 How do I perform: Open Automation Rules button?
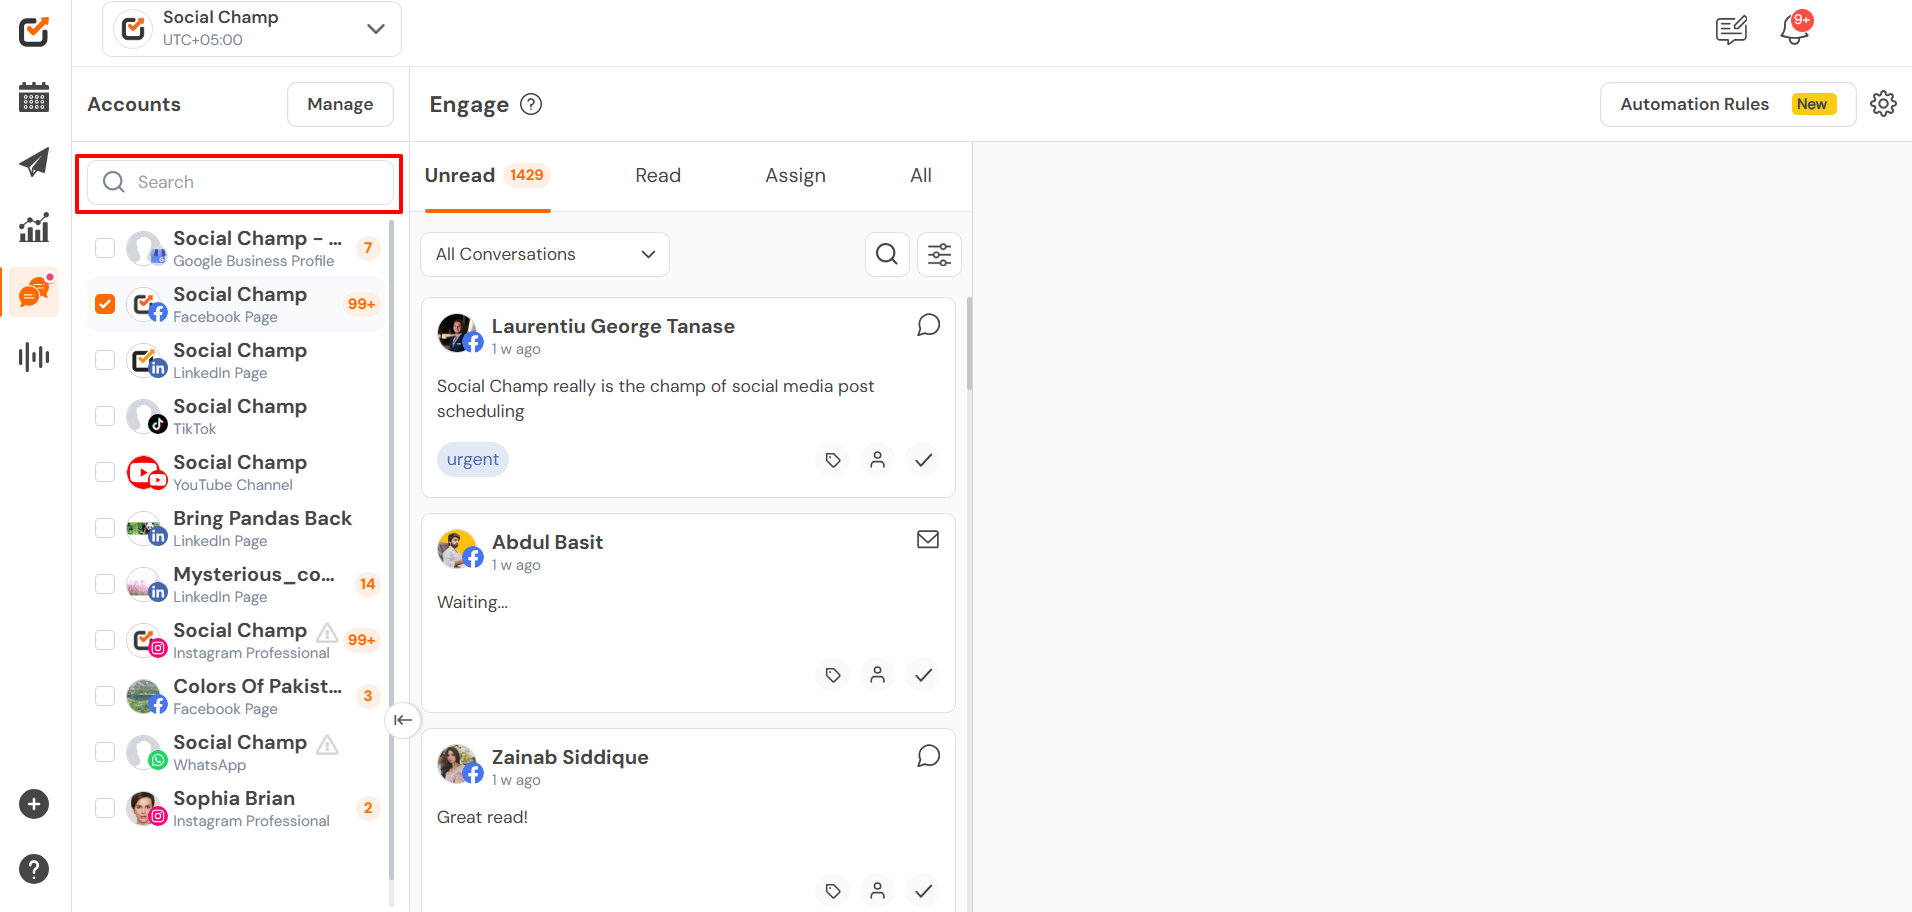pos(1728,104)
